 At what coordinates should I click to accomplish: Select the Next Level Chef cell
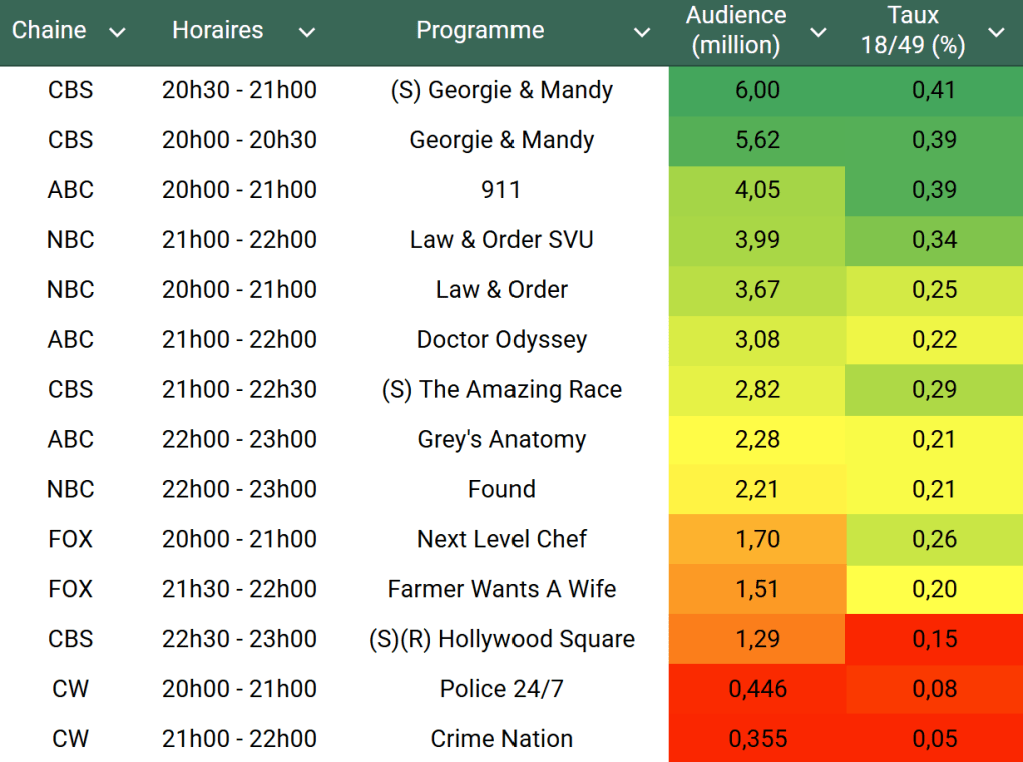click(501, 540)
